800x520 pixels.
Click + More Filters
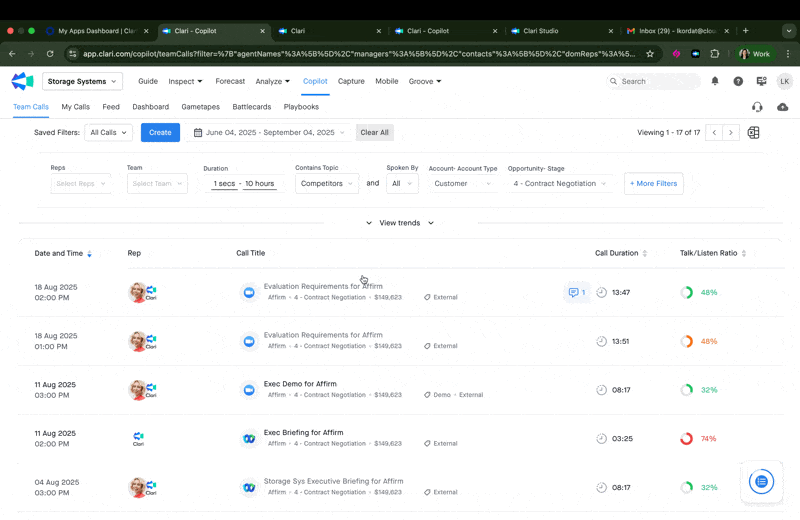click(x=654, y=184)
